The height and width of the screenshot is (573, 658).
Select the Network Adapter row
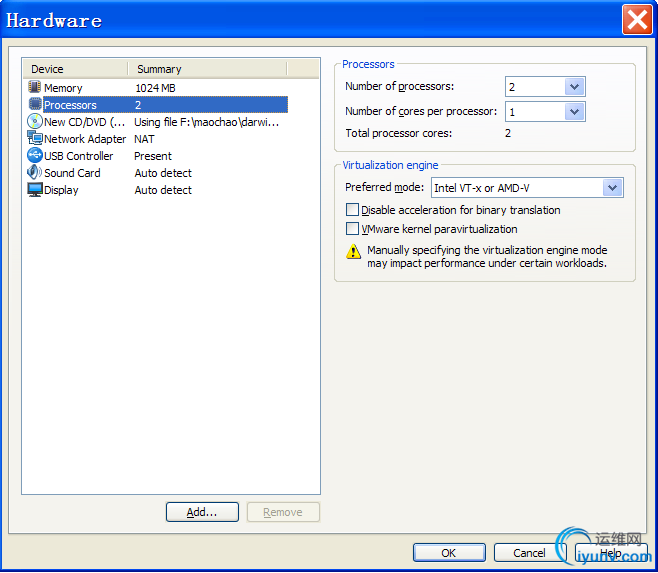pyautogui.click(x=158, y=139)
